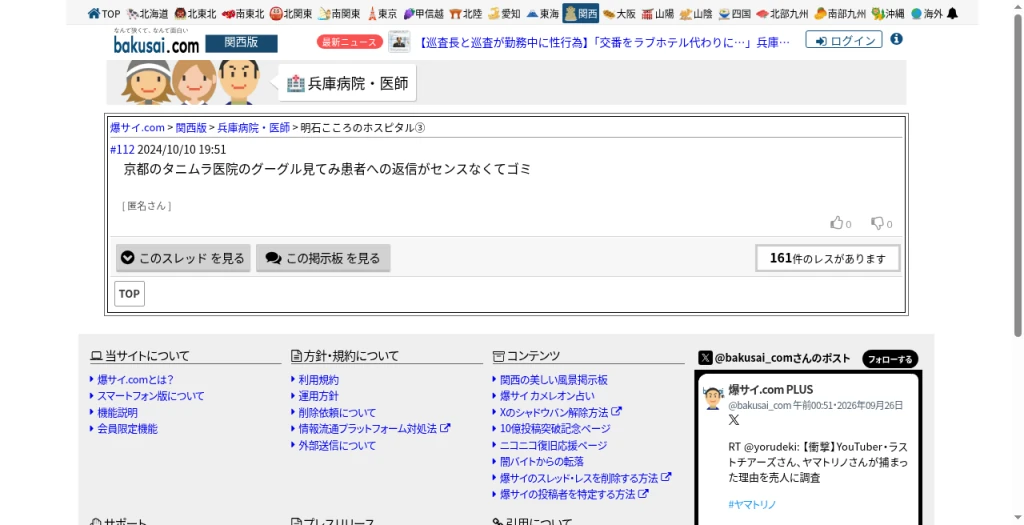Select the 北陸 region tab
Image resolution: width=1024 pixels, height=525 pixels.
click(466, 13)
